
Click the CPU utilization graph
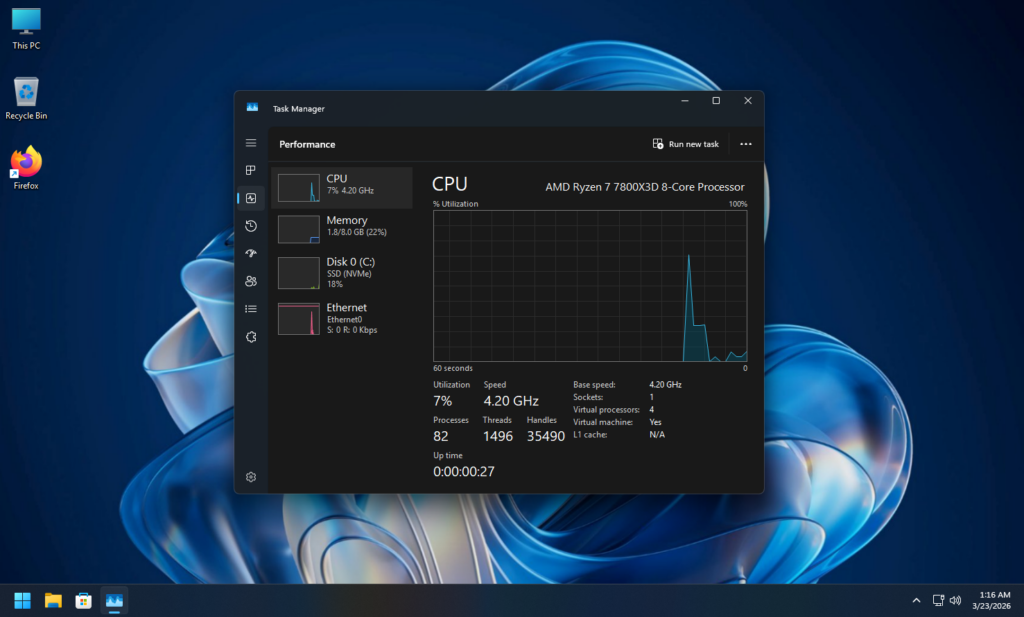click(x=590, y=285)
